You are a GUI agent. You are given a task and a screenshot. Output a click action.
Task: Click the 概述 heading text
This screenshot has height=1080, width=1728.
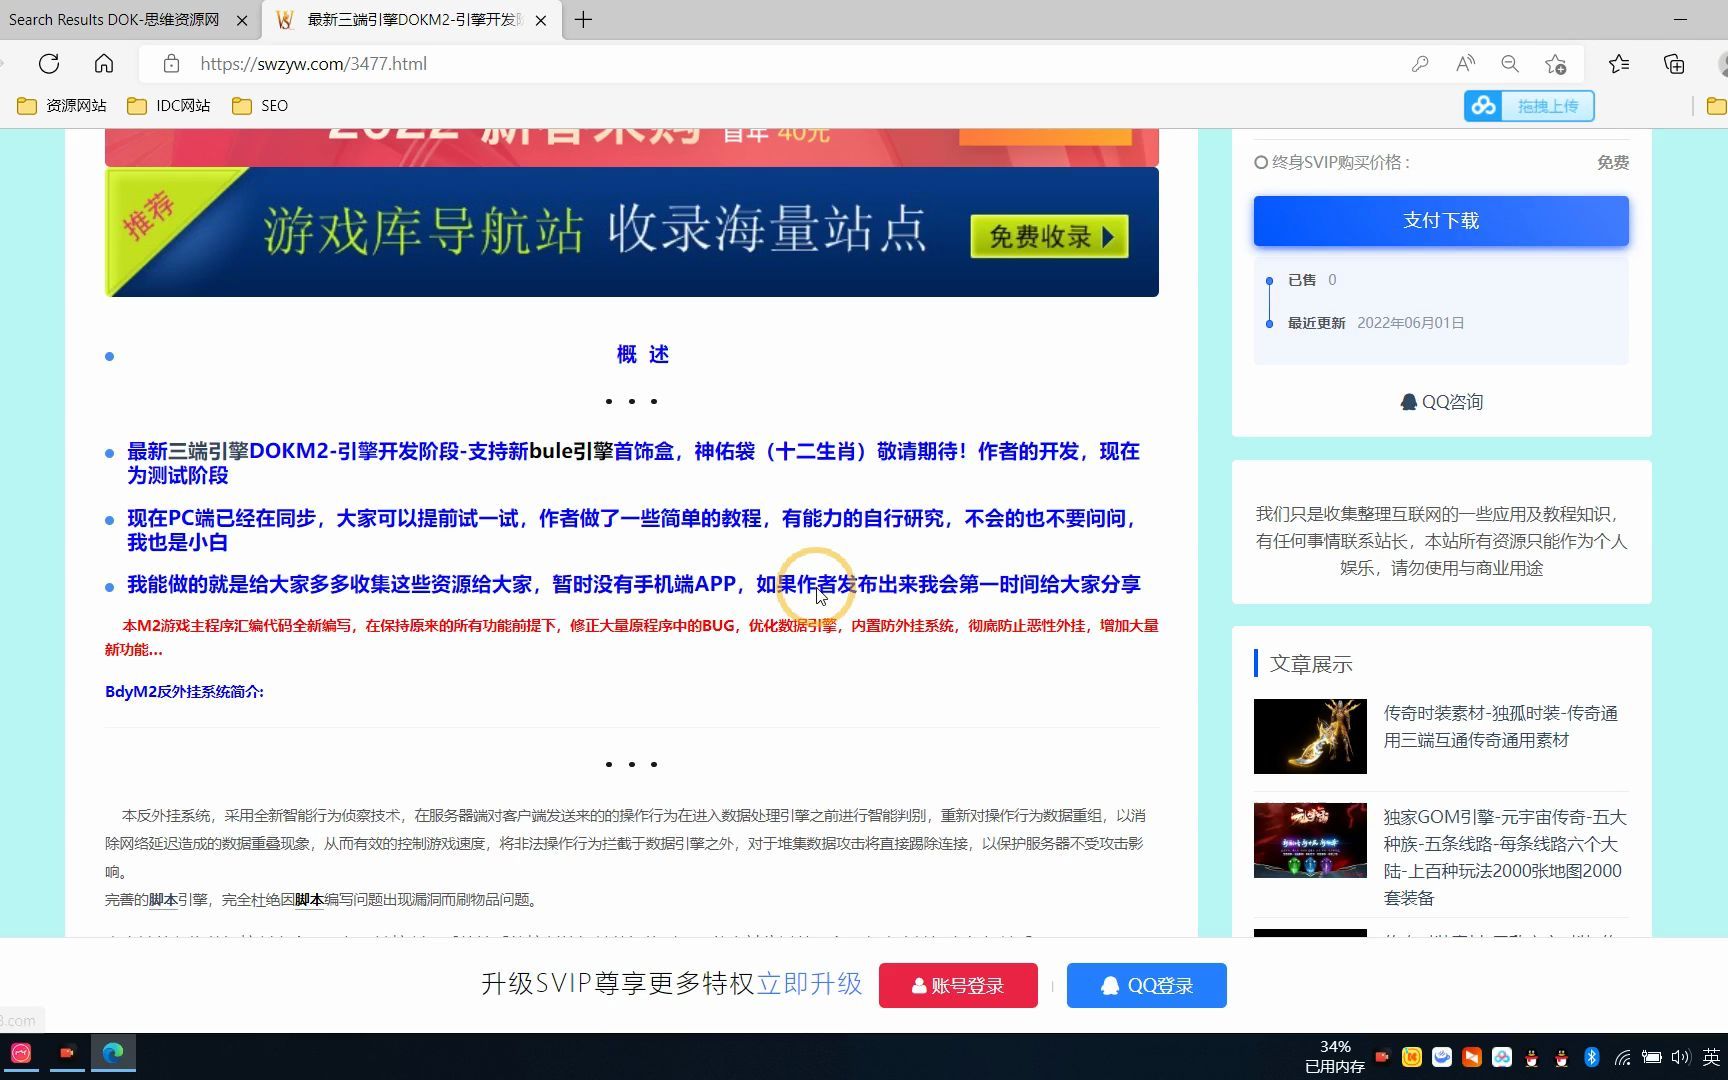click(x=642, y=354)
